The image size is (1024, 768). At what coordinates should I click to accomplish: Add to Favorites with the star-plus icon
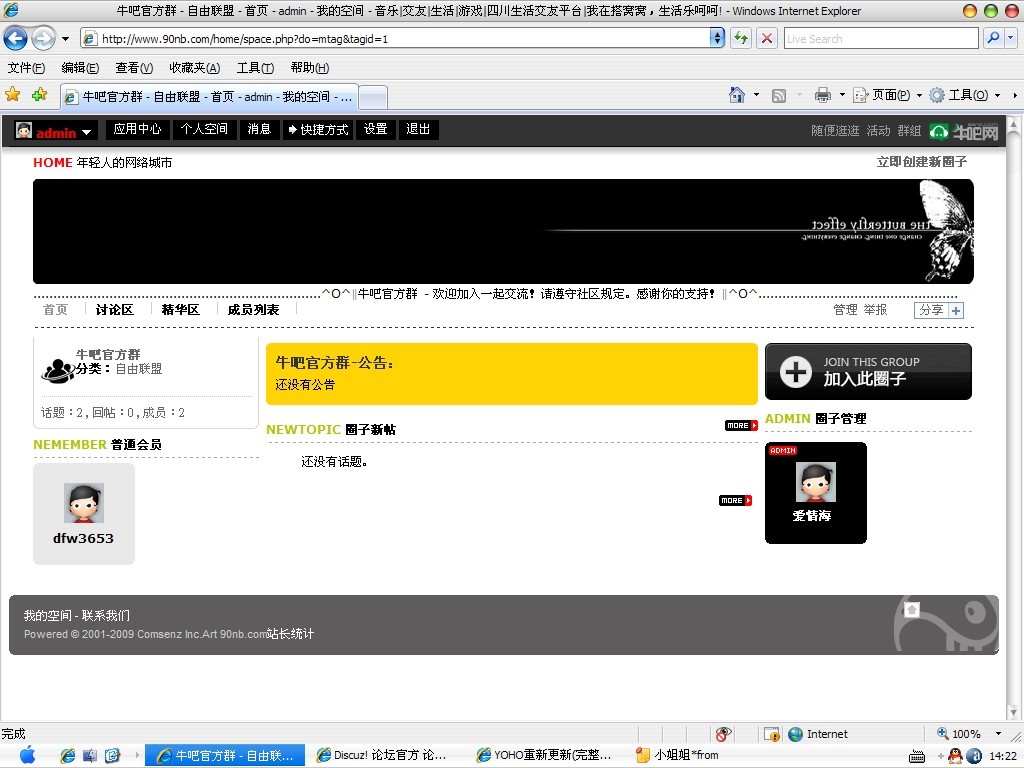(x=39, y=94)
